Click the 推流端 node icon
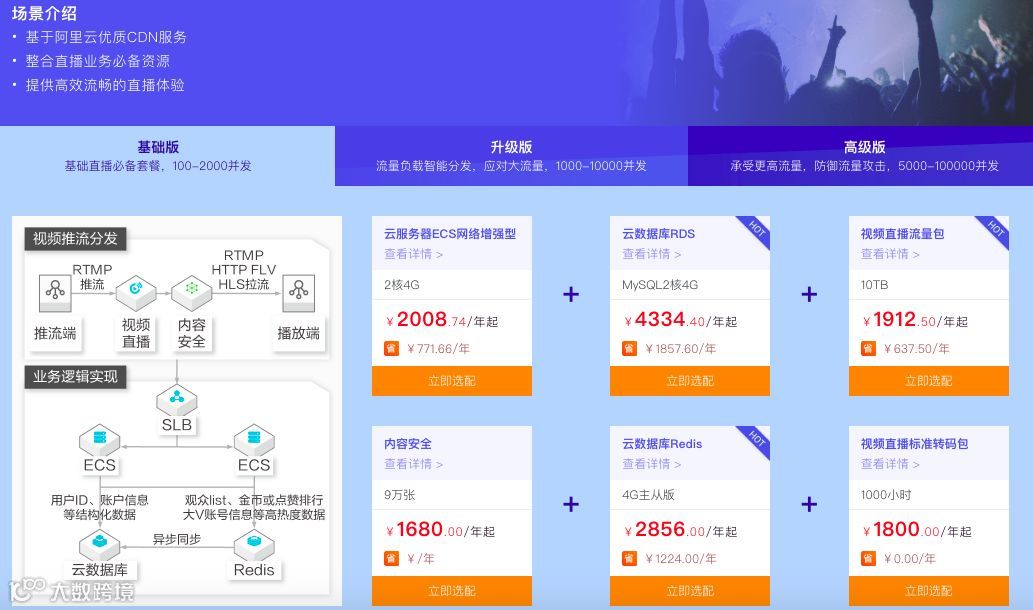Image resolution: width=1033 pixels, height=610 pixels. click(55, 292)
